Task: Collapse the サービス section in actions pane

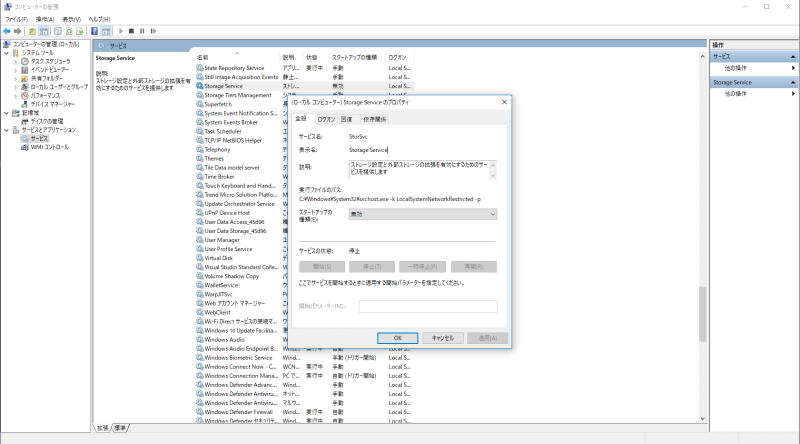Action: click(x=793, y=57)
